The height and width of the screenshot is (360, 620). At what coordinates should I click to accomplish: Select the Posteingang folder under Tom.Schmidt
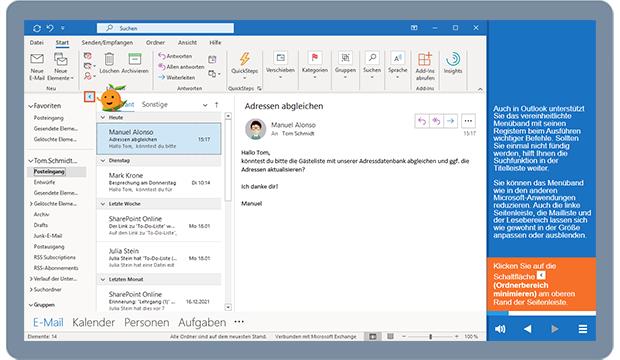(57, 171)
